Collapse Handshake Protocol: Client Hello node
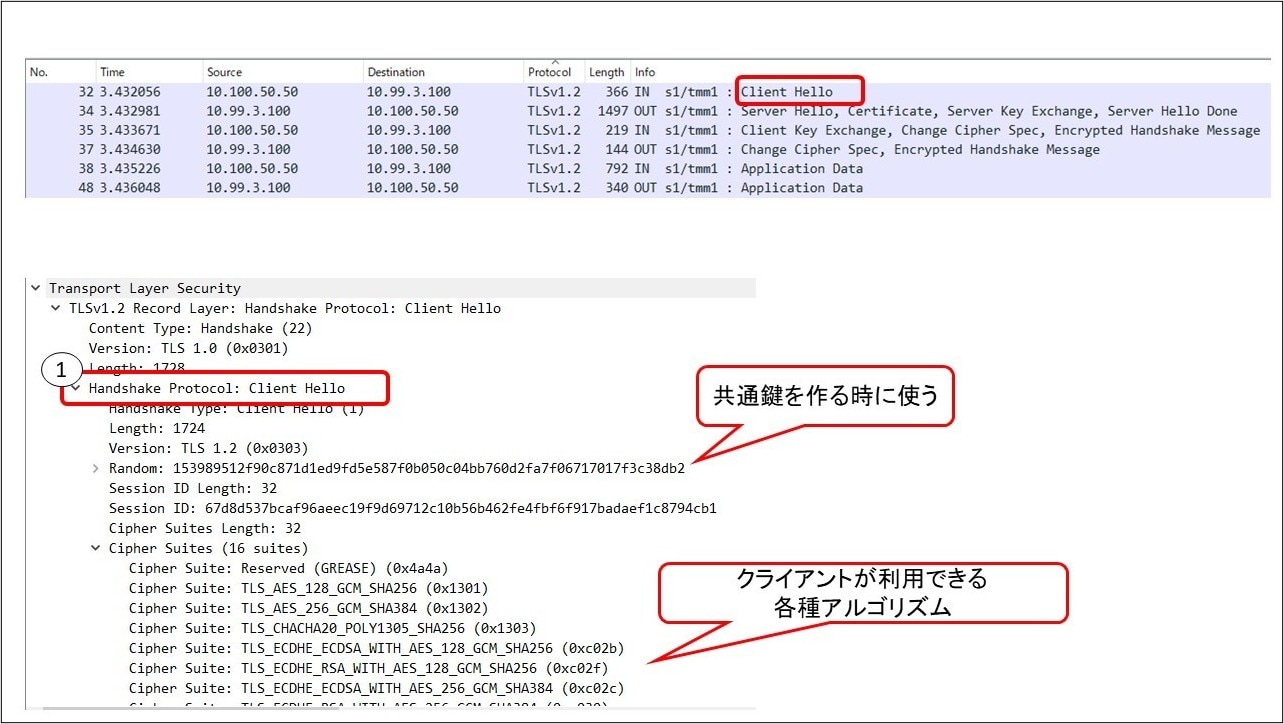 (x=76, y=388)
